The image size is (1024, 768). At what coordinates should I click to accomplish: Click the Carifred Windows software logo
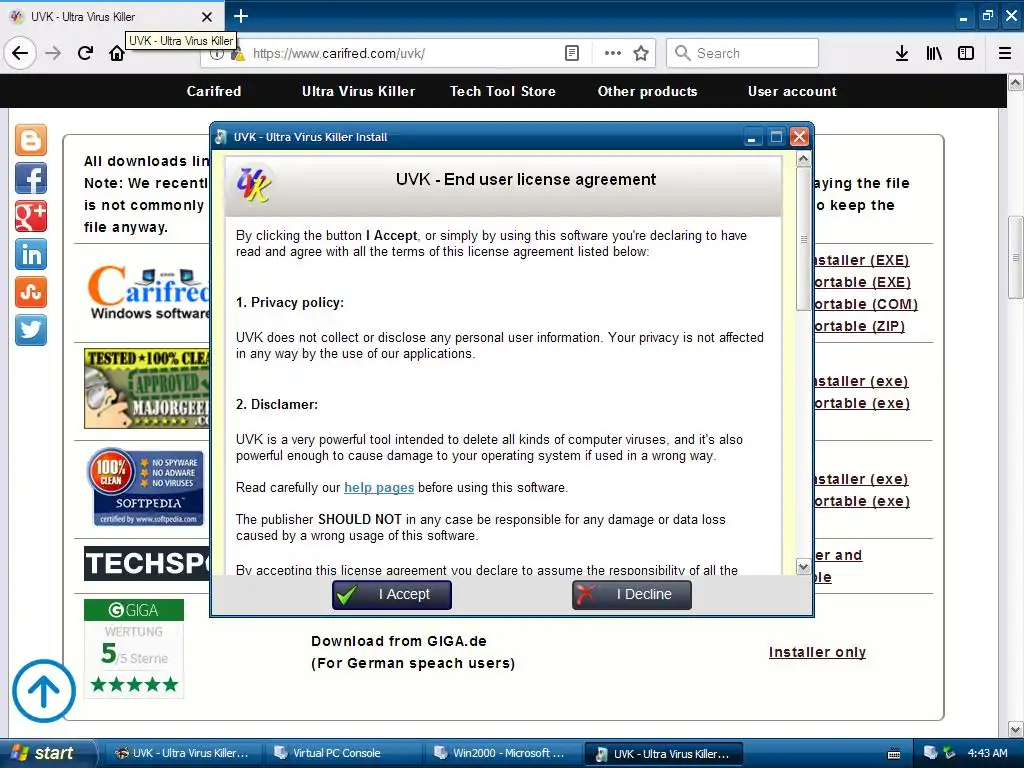148,293
